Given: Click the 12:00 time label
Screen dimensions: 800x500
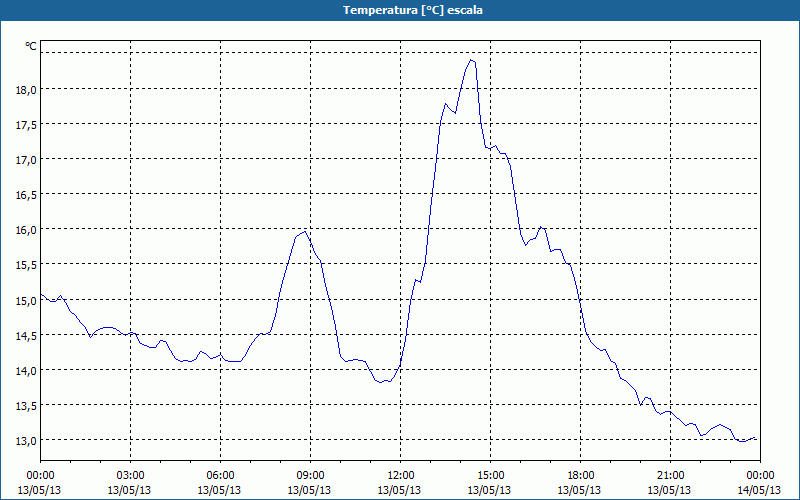Looking at the screenshot, I should click(x=401, y=476).
